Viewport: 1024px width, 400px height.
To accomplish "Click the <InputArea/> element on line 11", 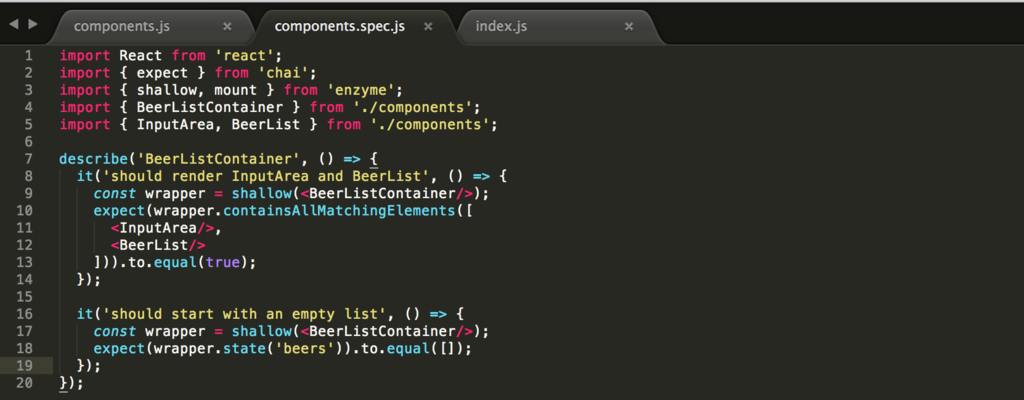I will 163,228.
